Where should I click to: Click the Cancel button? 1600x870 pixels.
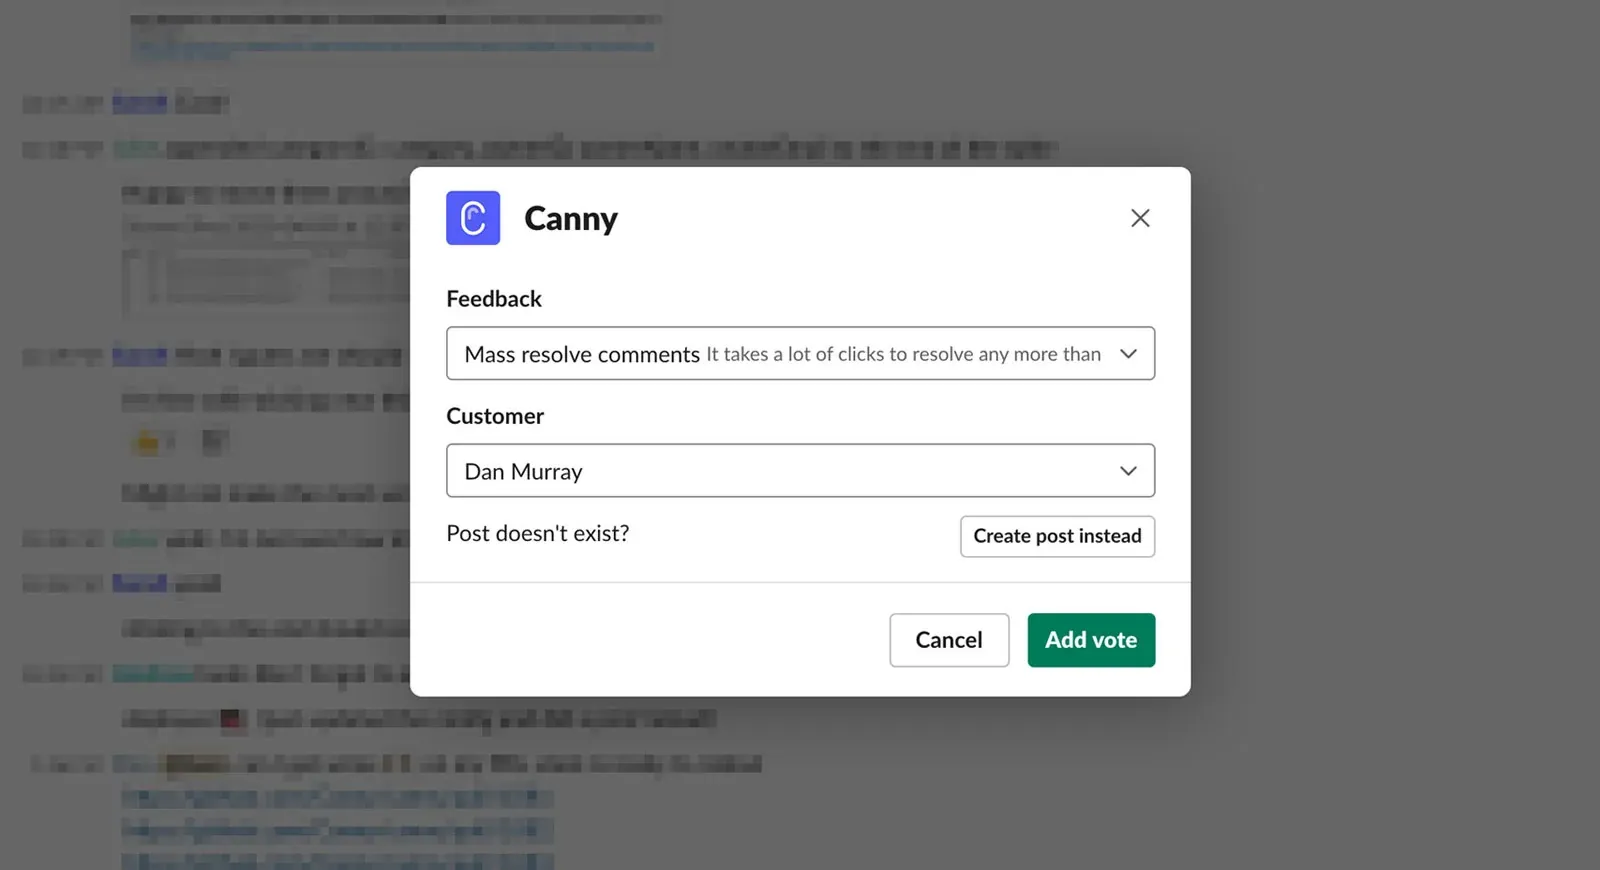pyautogui.click(x=948, y=640)
